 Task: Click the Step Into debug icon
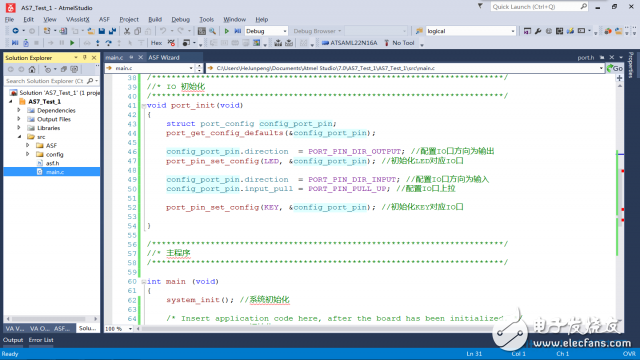[98, 43]
